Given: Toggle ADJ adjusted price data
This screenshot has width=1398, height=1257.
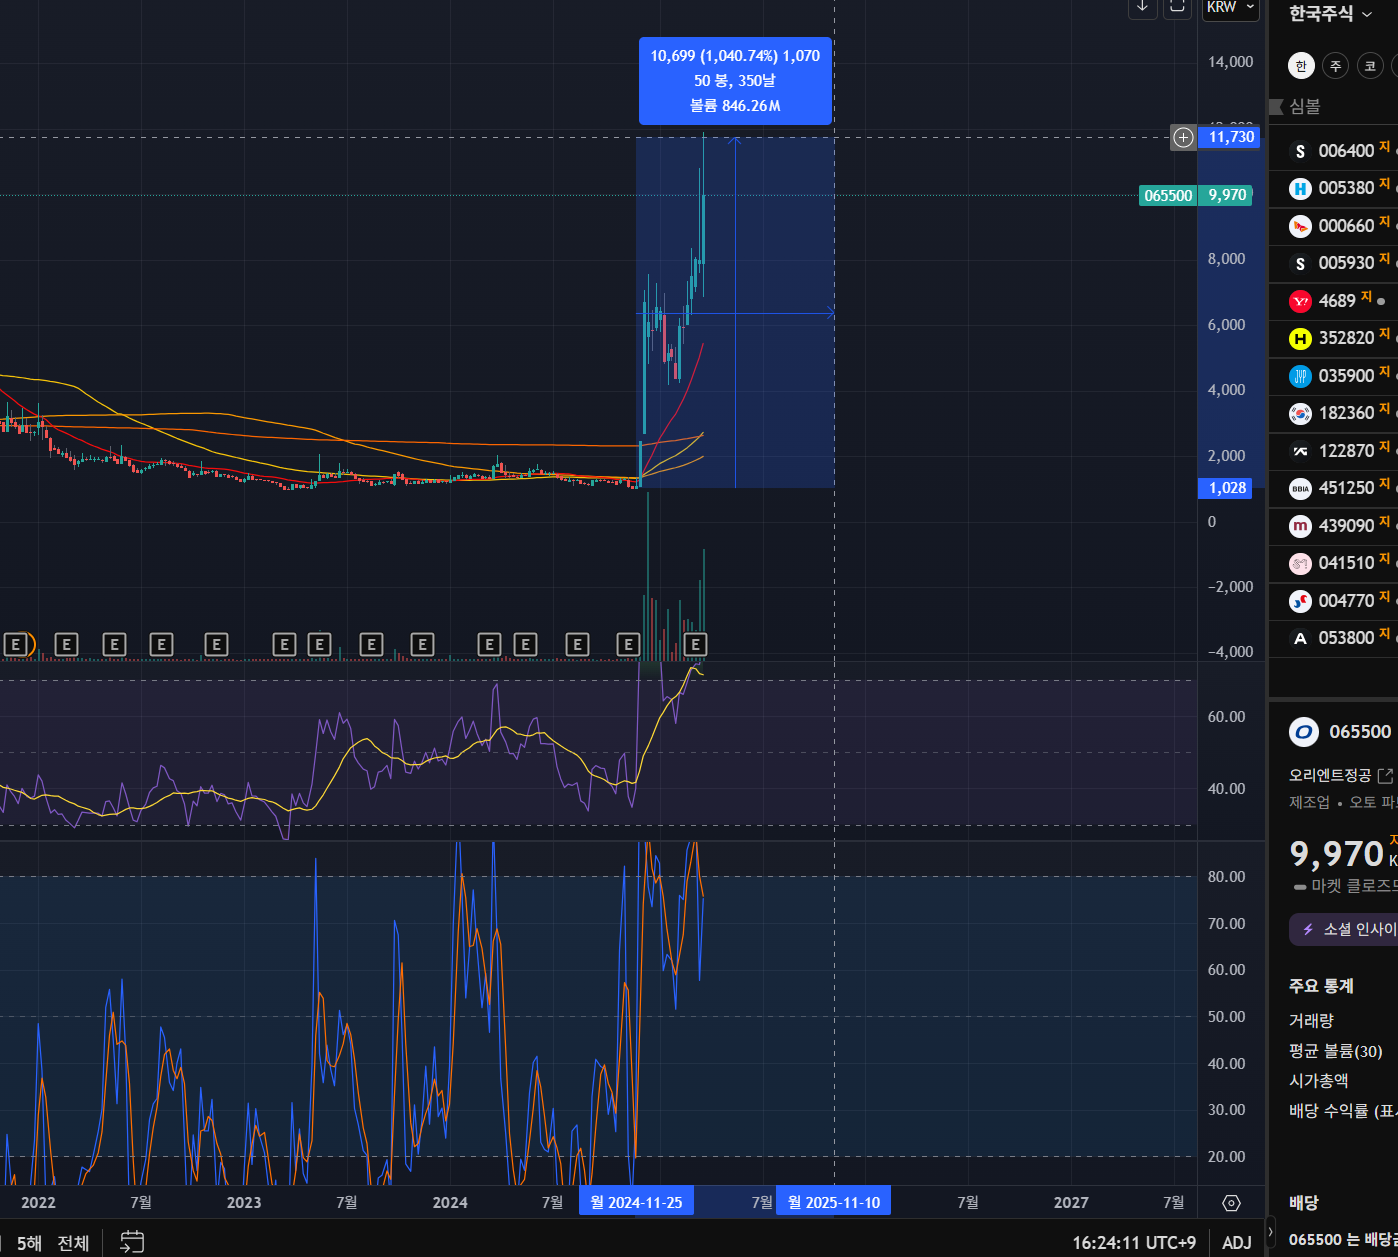Looking at the screenshot, I should 1236,1242.
